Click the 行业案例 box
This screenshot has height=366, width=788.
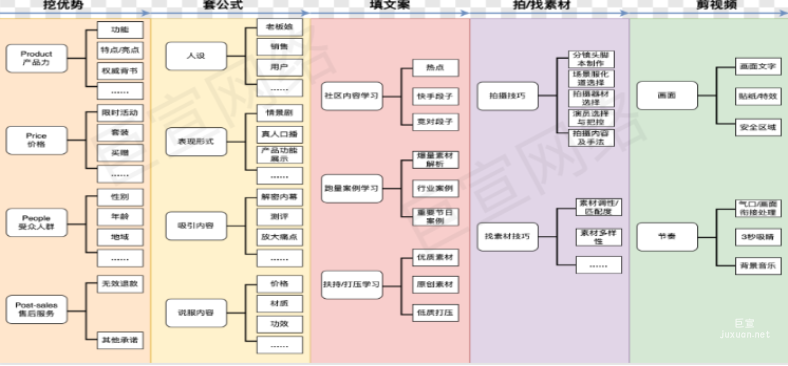[x=436, y=189]
